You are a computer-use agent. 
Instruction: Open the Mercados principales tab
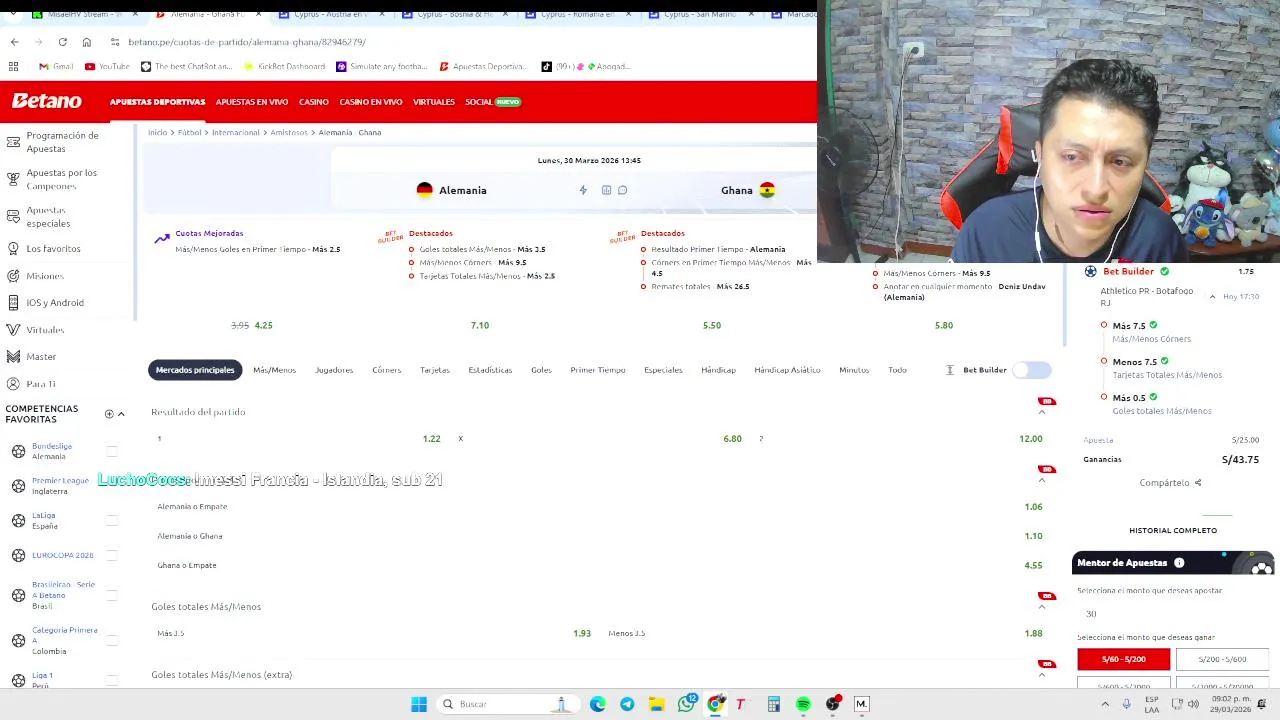[x=195, y=370]
